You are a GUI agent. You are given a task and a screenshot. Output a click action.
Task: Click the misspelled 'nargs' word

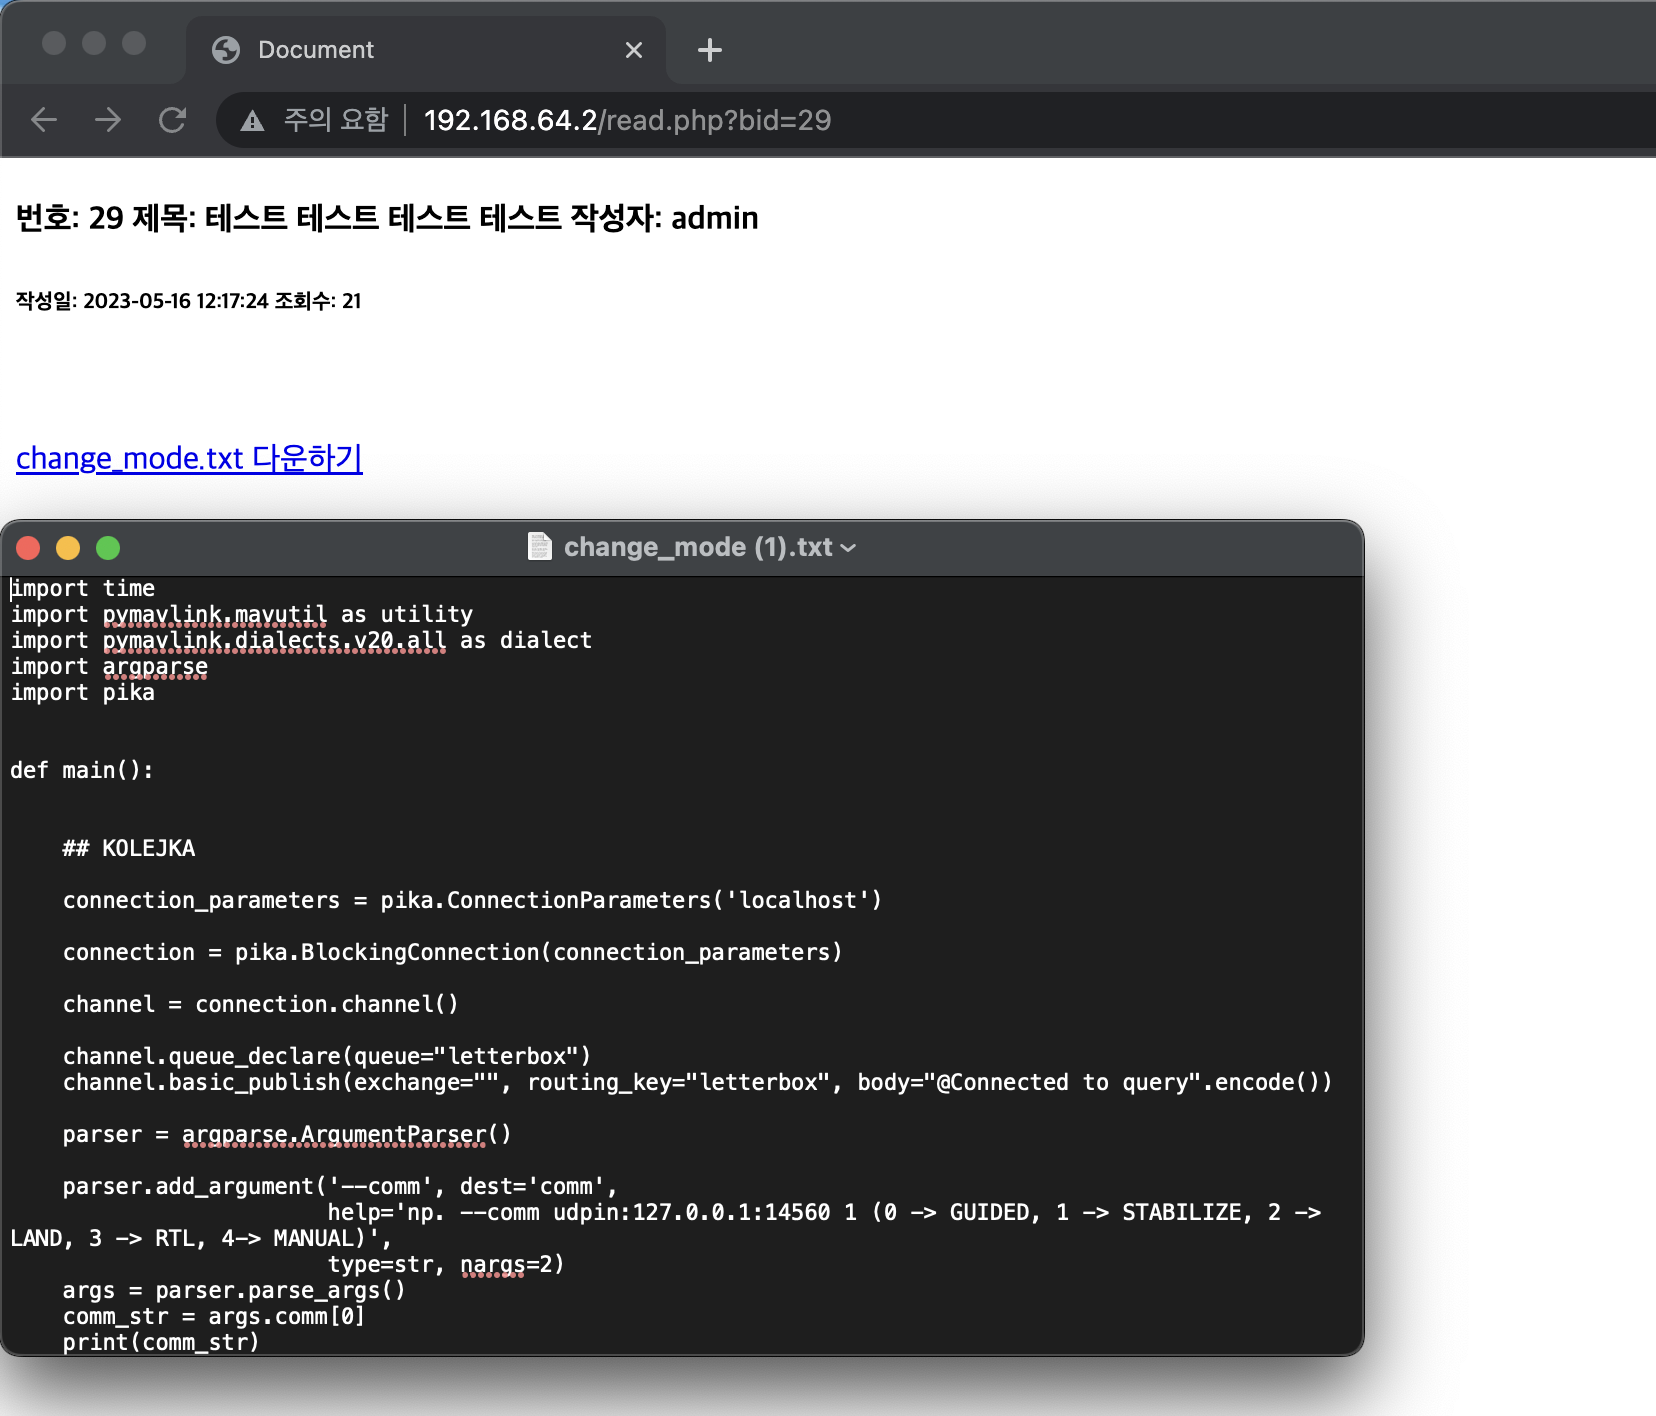[x=493, y=1264]
